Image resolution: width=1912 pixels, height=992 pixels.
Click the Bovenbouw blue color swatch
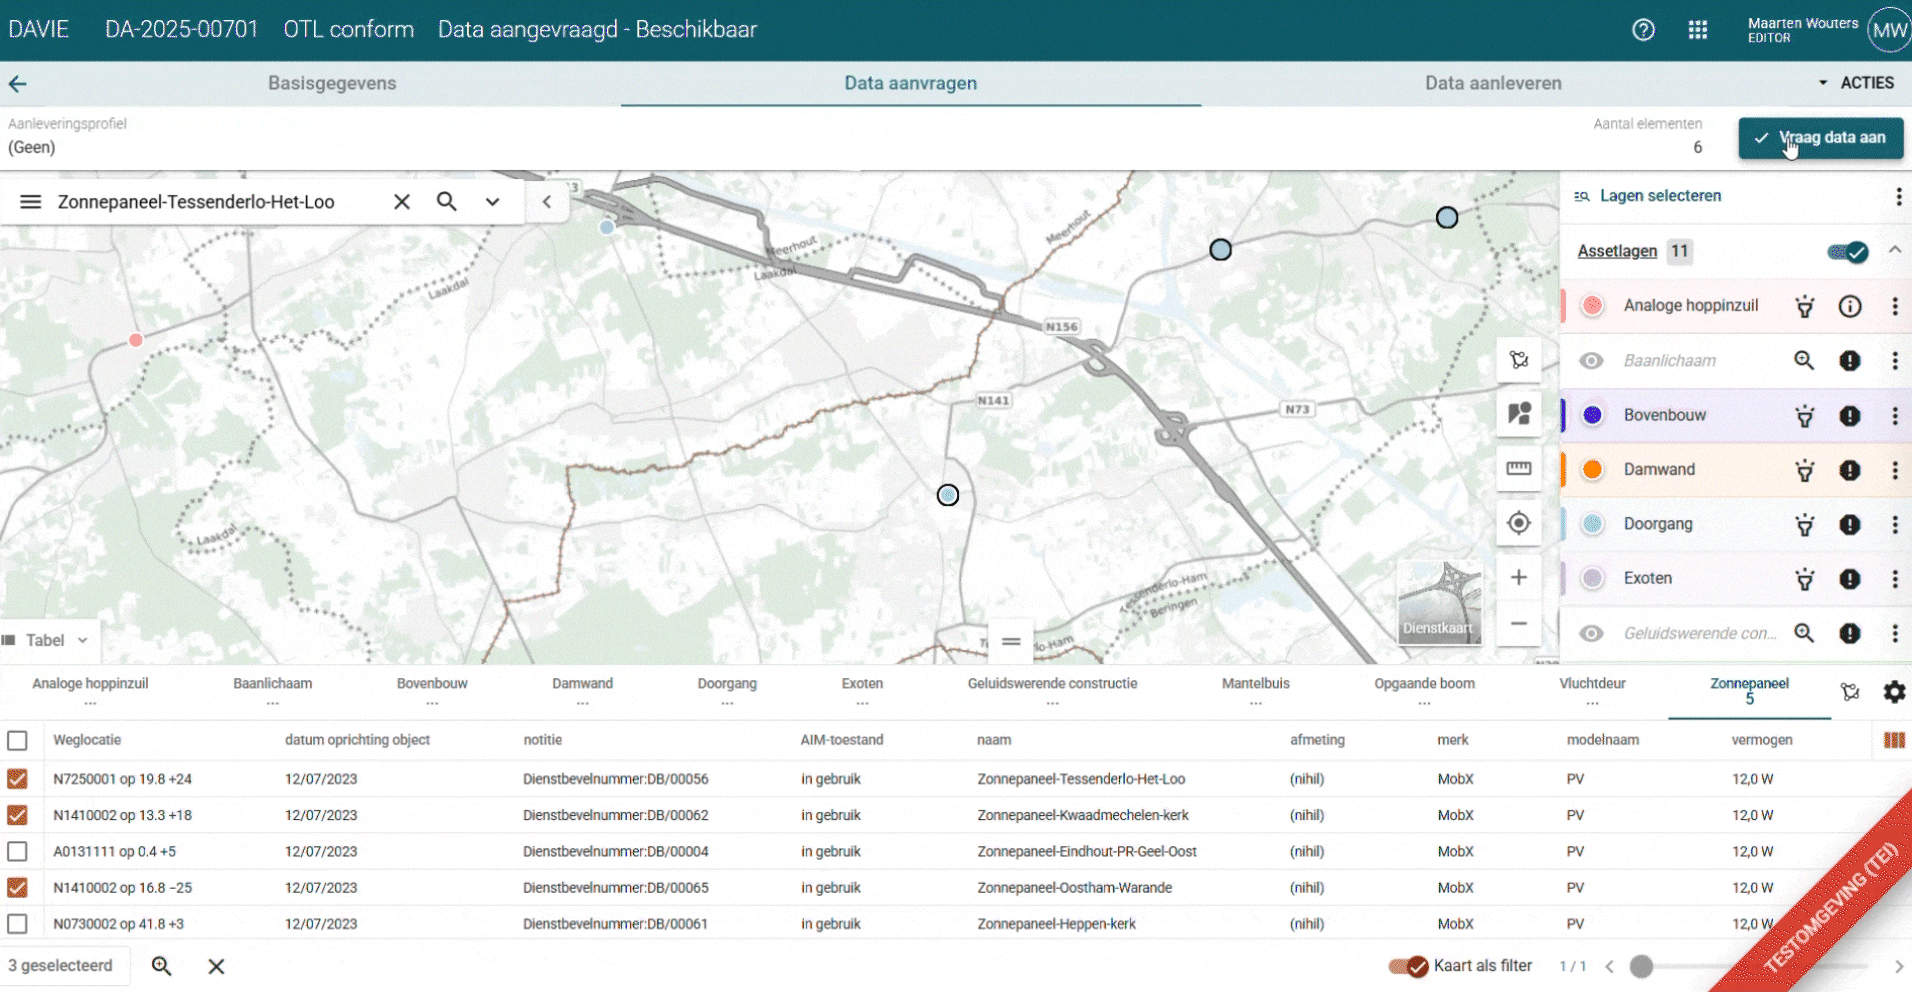tap(1593, 415)
